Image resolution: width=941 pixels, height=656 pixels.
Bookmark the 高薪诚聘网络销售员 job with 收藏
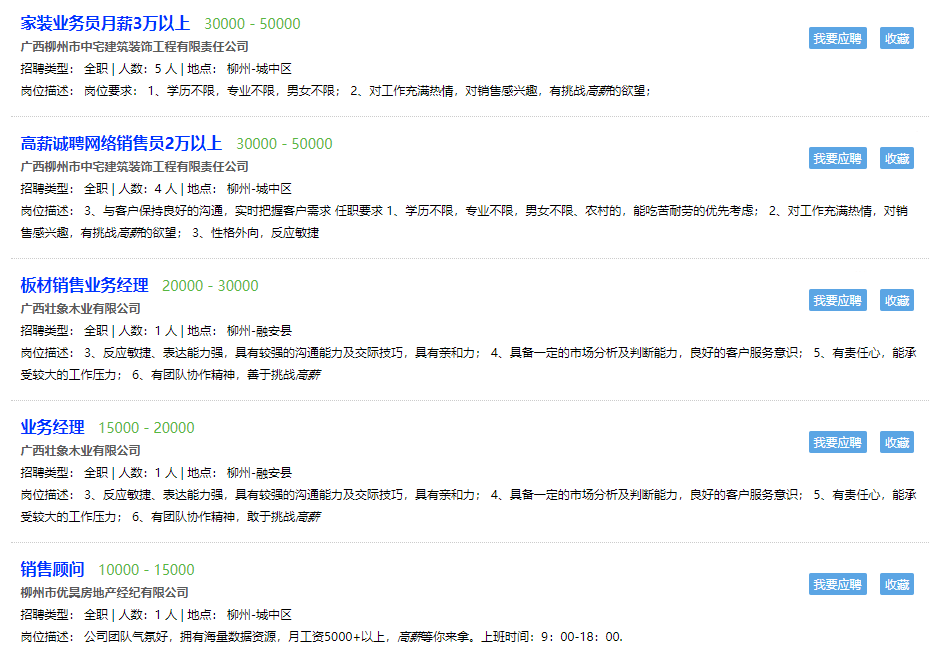(896, 158)
